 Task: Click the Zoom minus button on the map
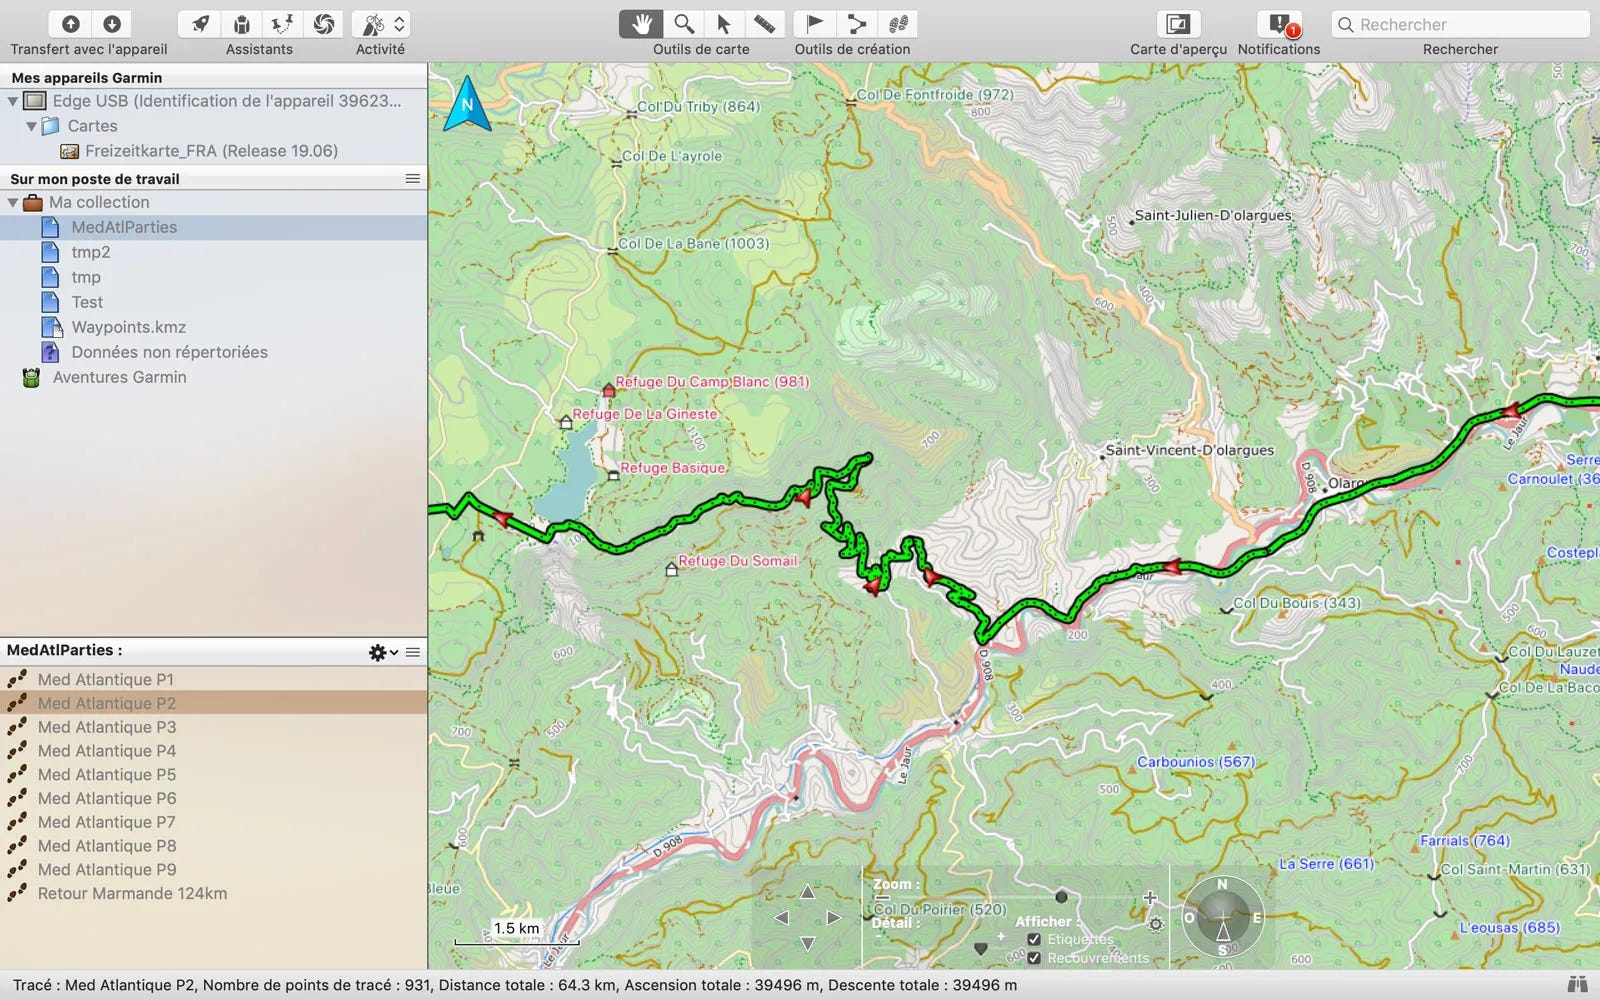(x=881, y=898)
